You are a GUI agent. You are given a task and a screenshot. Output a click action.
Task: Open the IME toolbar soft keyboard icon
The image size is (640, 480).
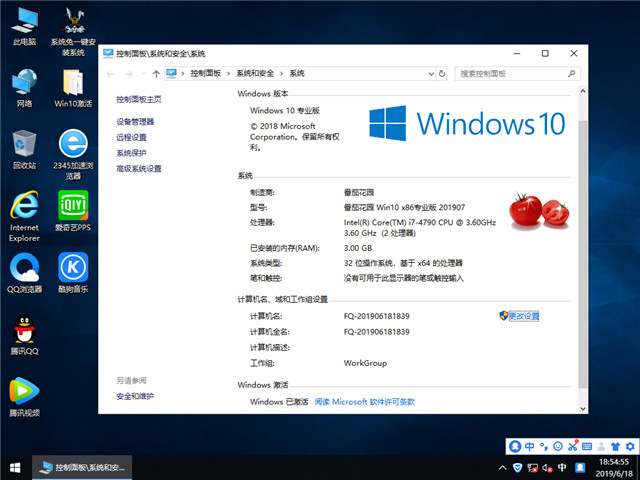587,446
